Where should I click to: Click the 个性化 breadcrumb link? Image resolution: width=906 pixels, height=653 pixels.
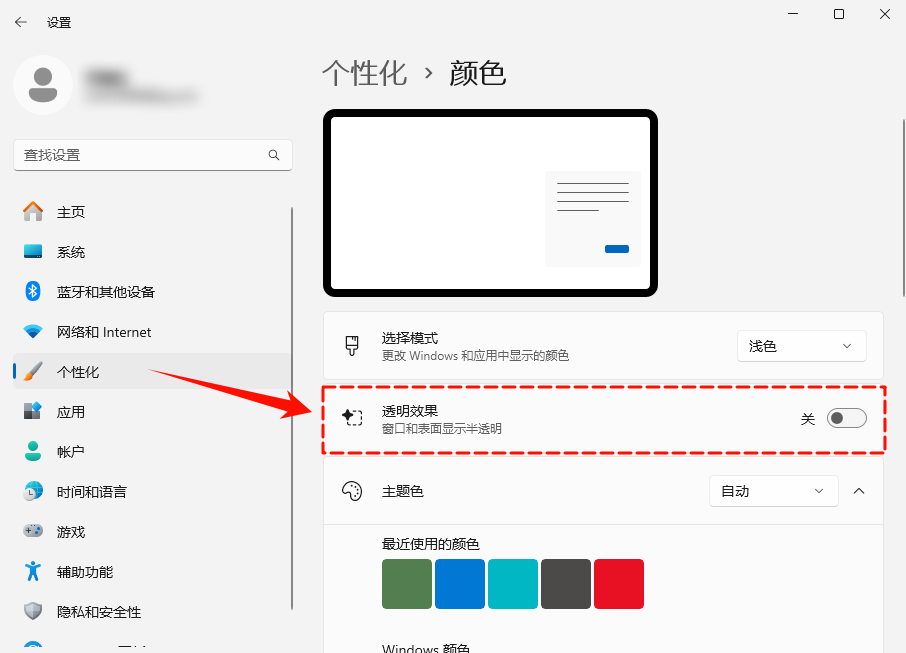[x=364, y=72]
